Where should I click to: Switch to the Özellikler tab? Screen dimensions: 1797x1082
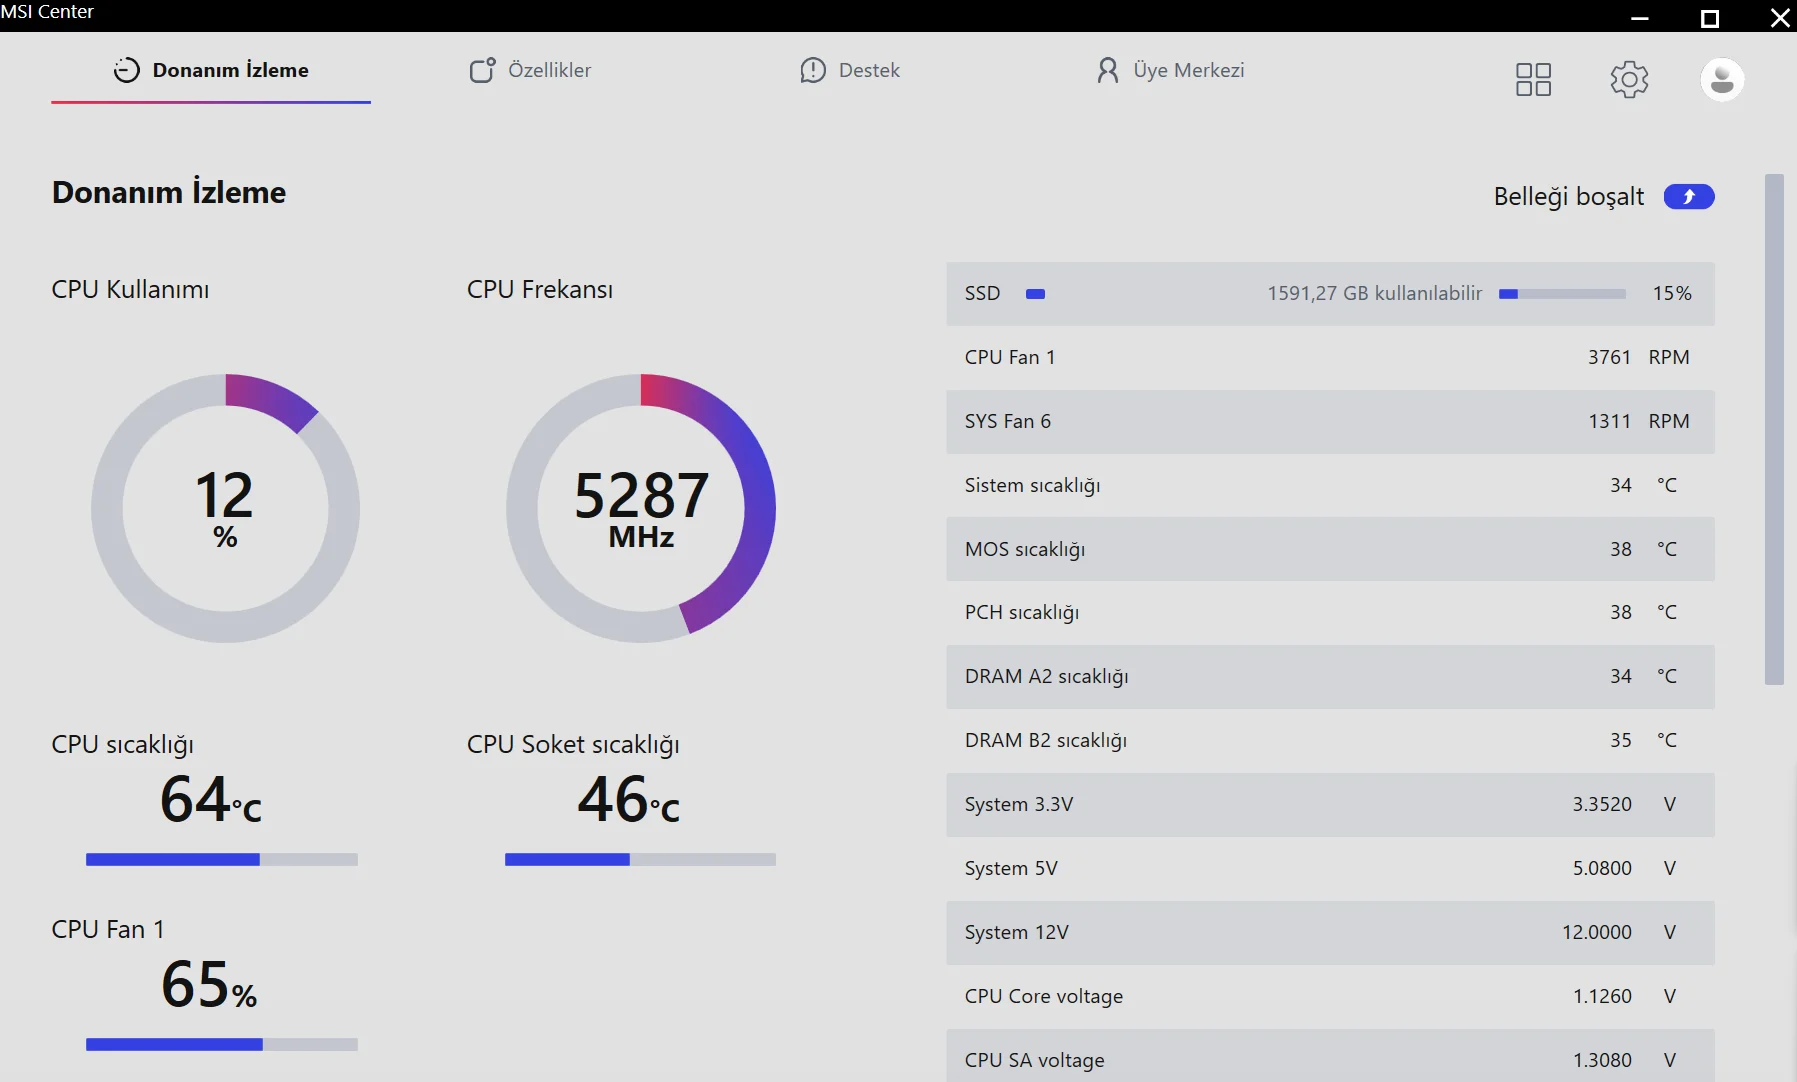[531, 70]
